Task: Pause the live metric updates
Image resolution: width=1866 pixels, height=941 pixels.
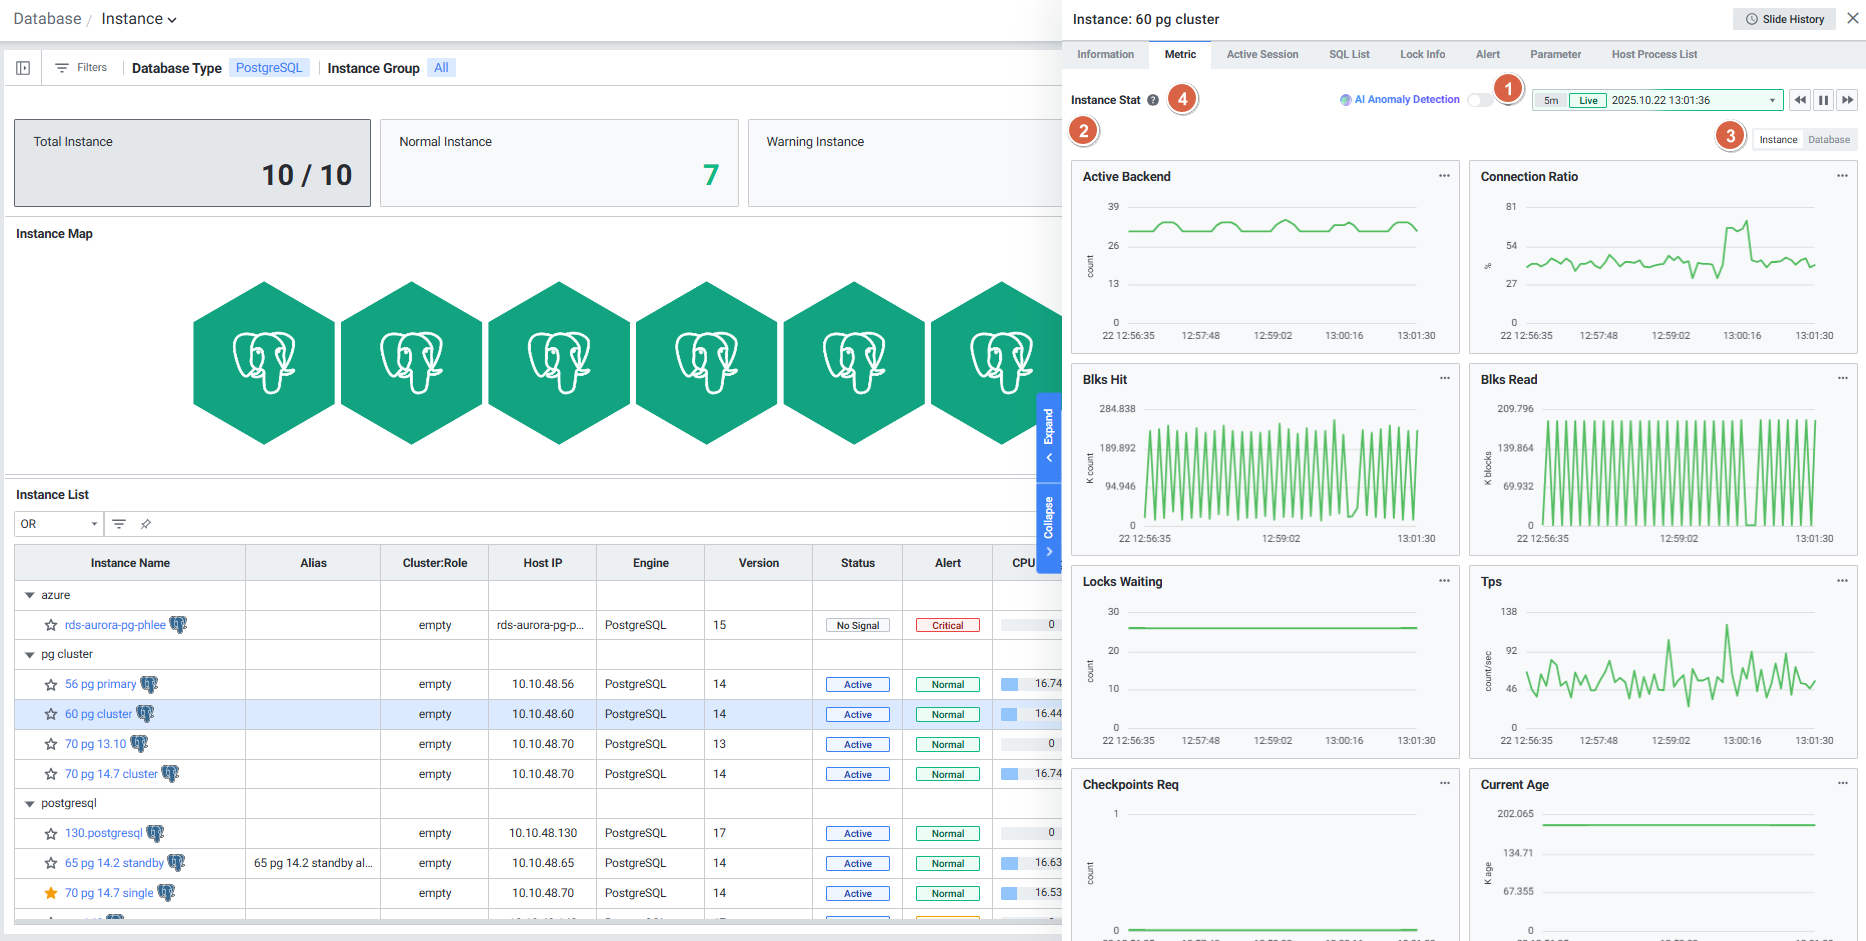Action: pyautogui.click(x=1824, y=100)
